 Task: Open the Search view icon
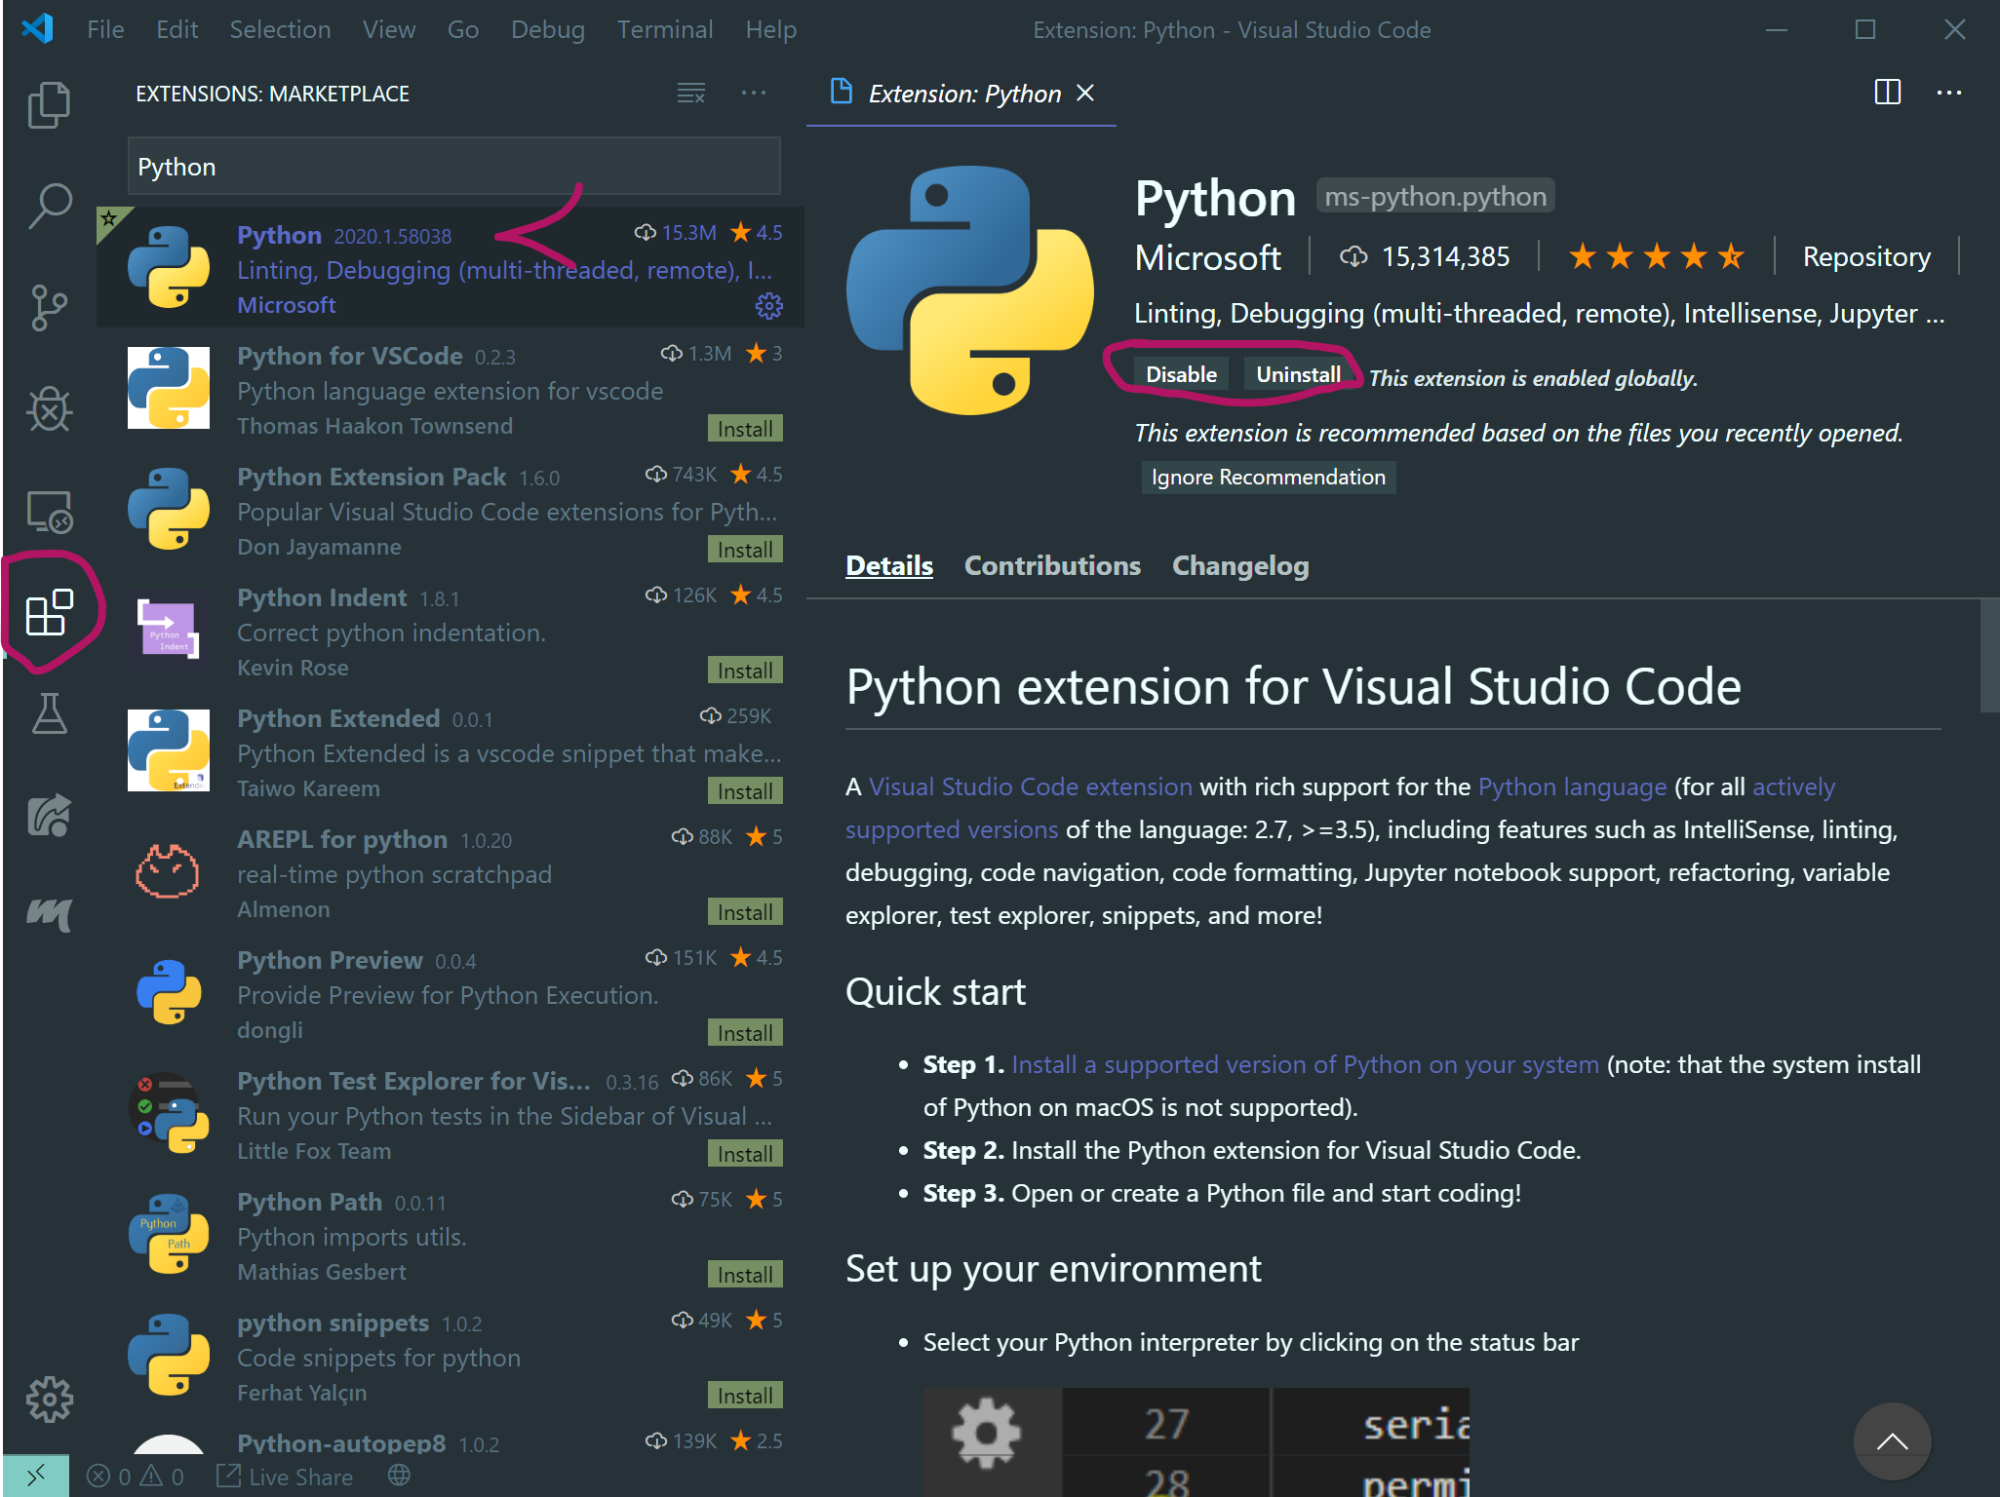48,206
